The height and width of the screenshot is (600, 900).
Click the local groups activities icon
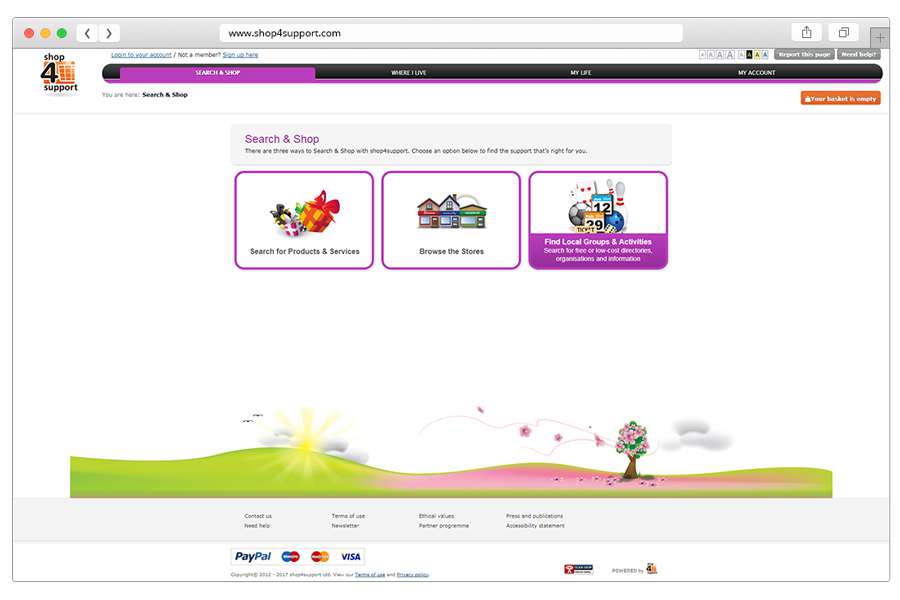click(597, 207)
